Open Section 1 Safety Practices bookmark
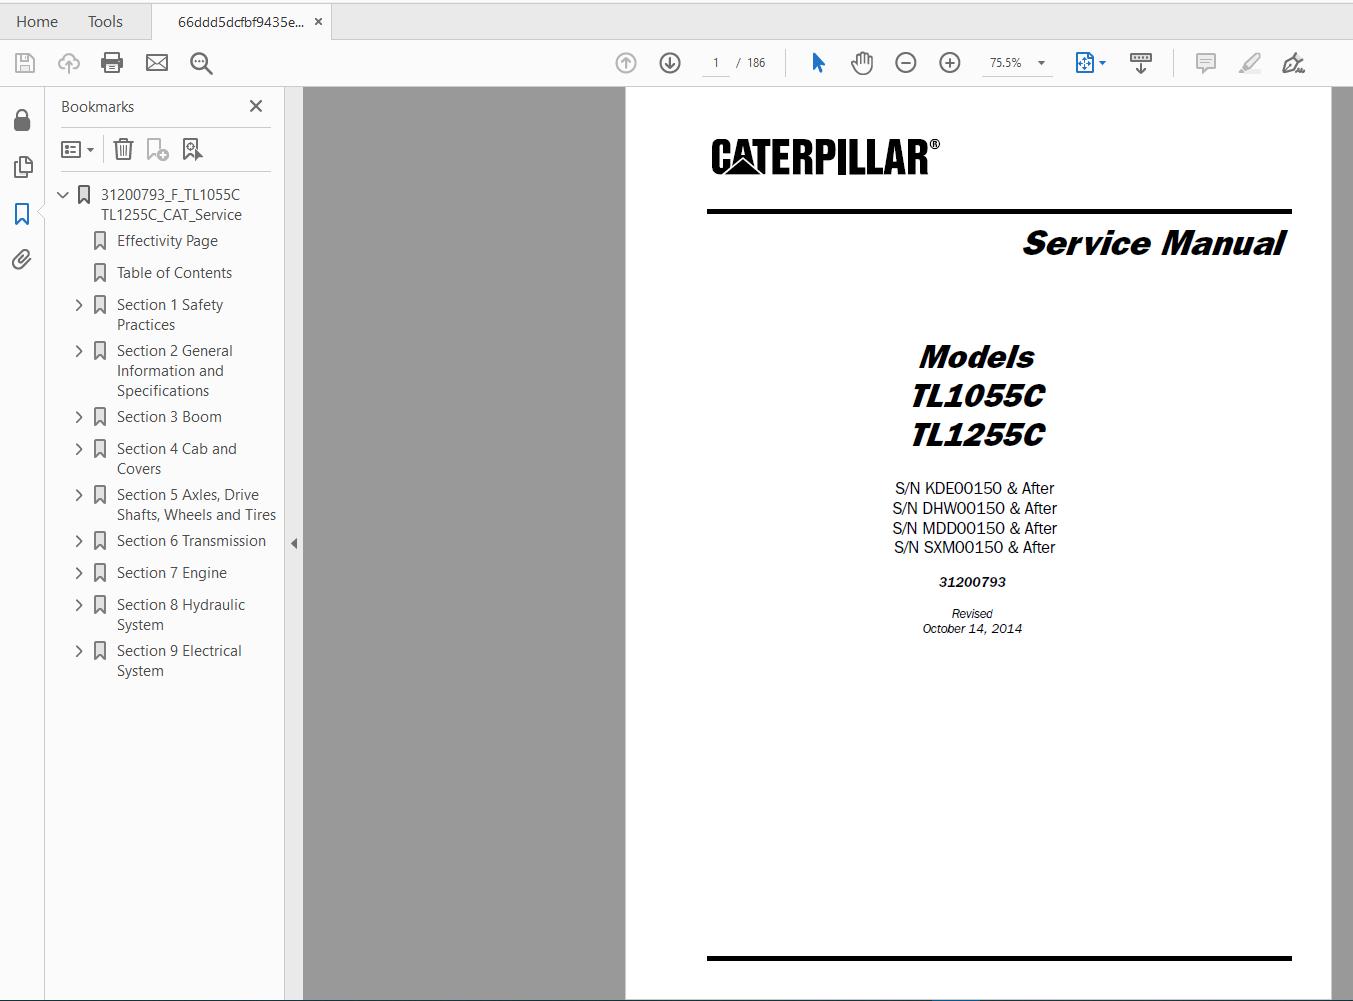1353x1001 pixels. click(170, 315)
